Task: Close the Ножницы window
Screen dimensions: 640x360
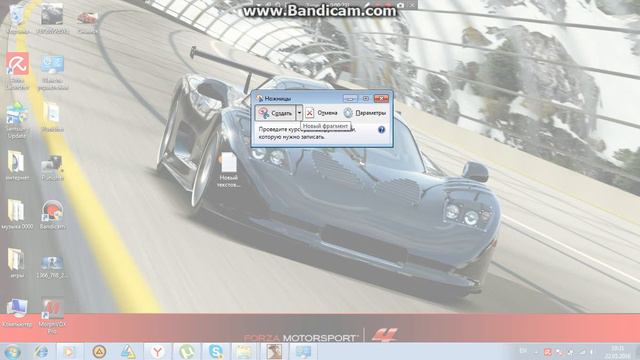Action: coord(381,98)
